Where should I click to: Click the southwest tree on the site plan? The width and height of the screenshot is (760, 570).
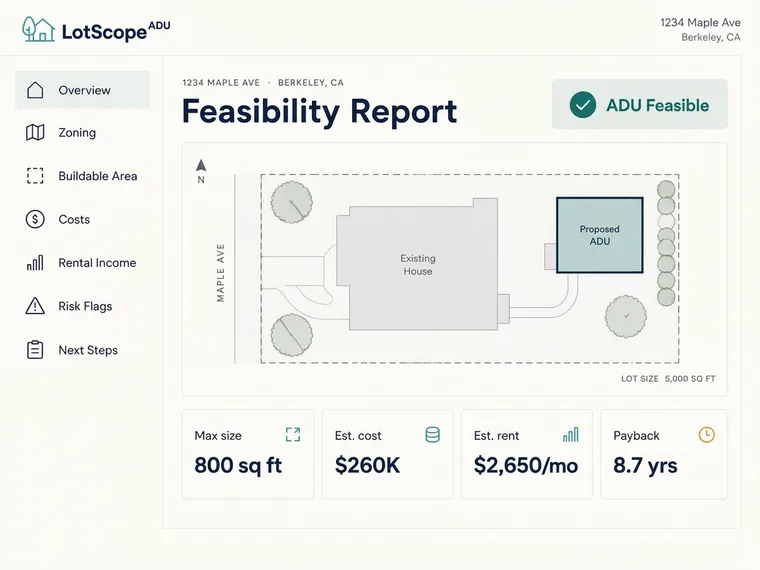pyautogui.click(x=291, y=335)
